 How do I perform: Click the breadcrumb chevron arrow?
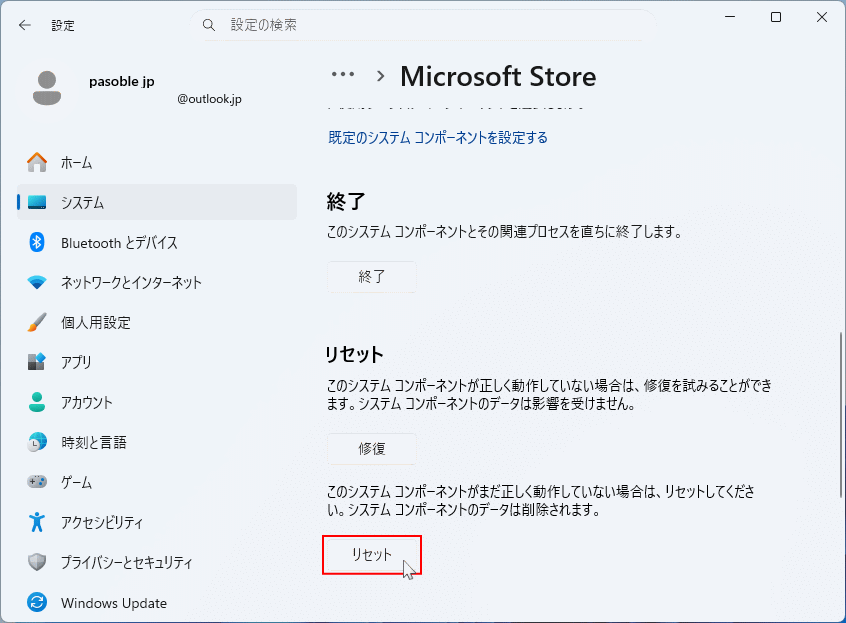381,76
